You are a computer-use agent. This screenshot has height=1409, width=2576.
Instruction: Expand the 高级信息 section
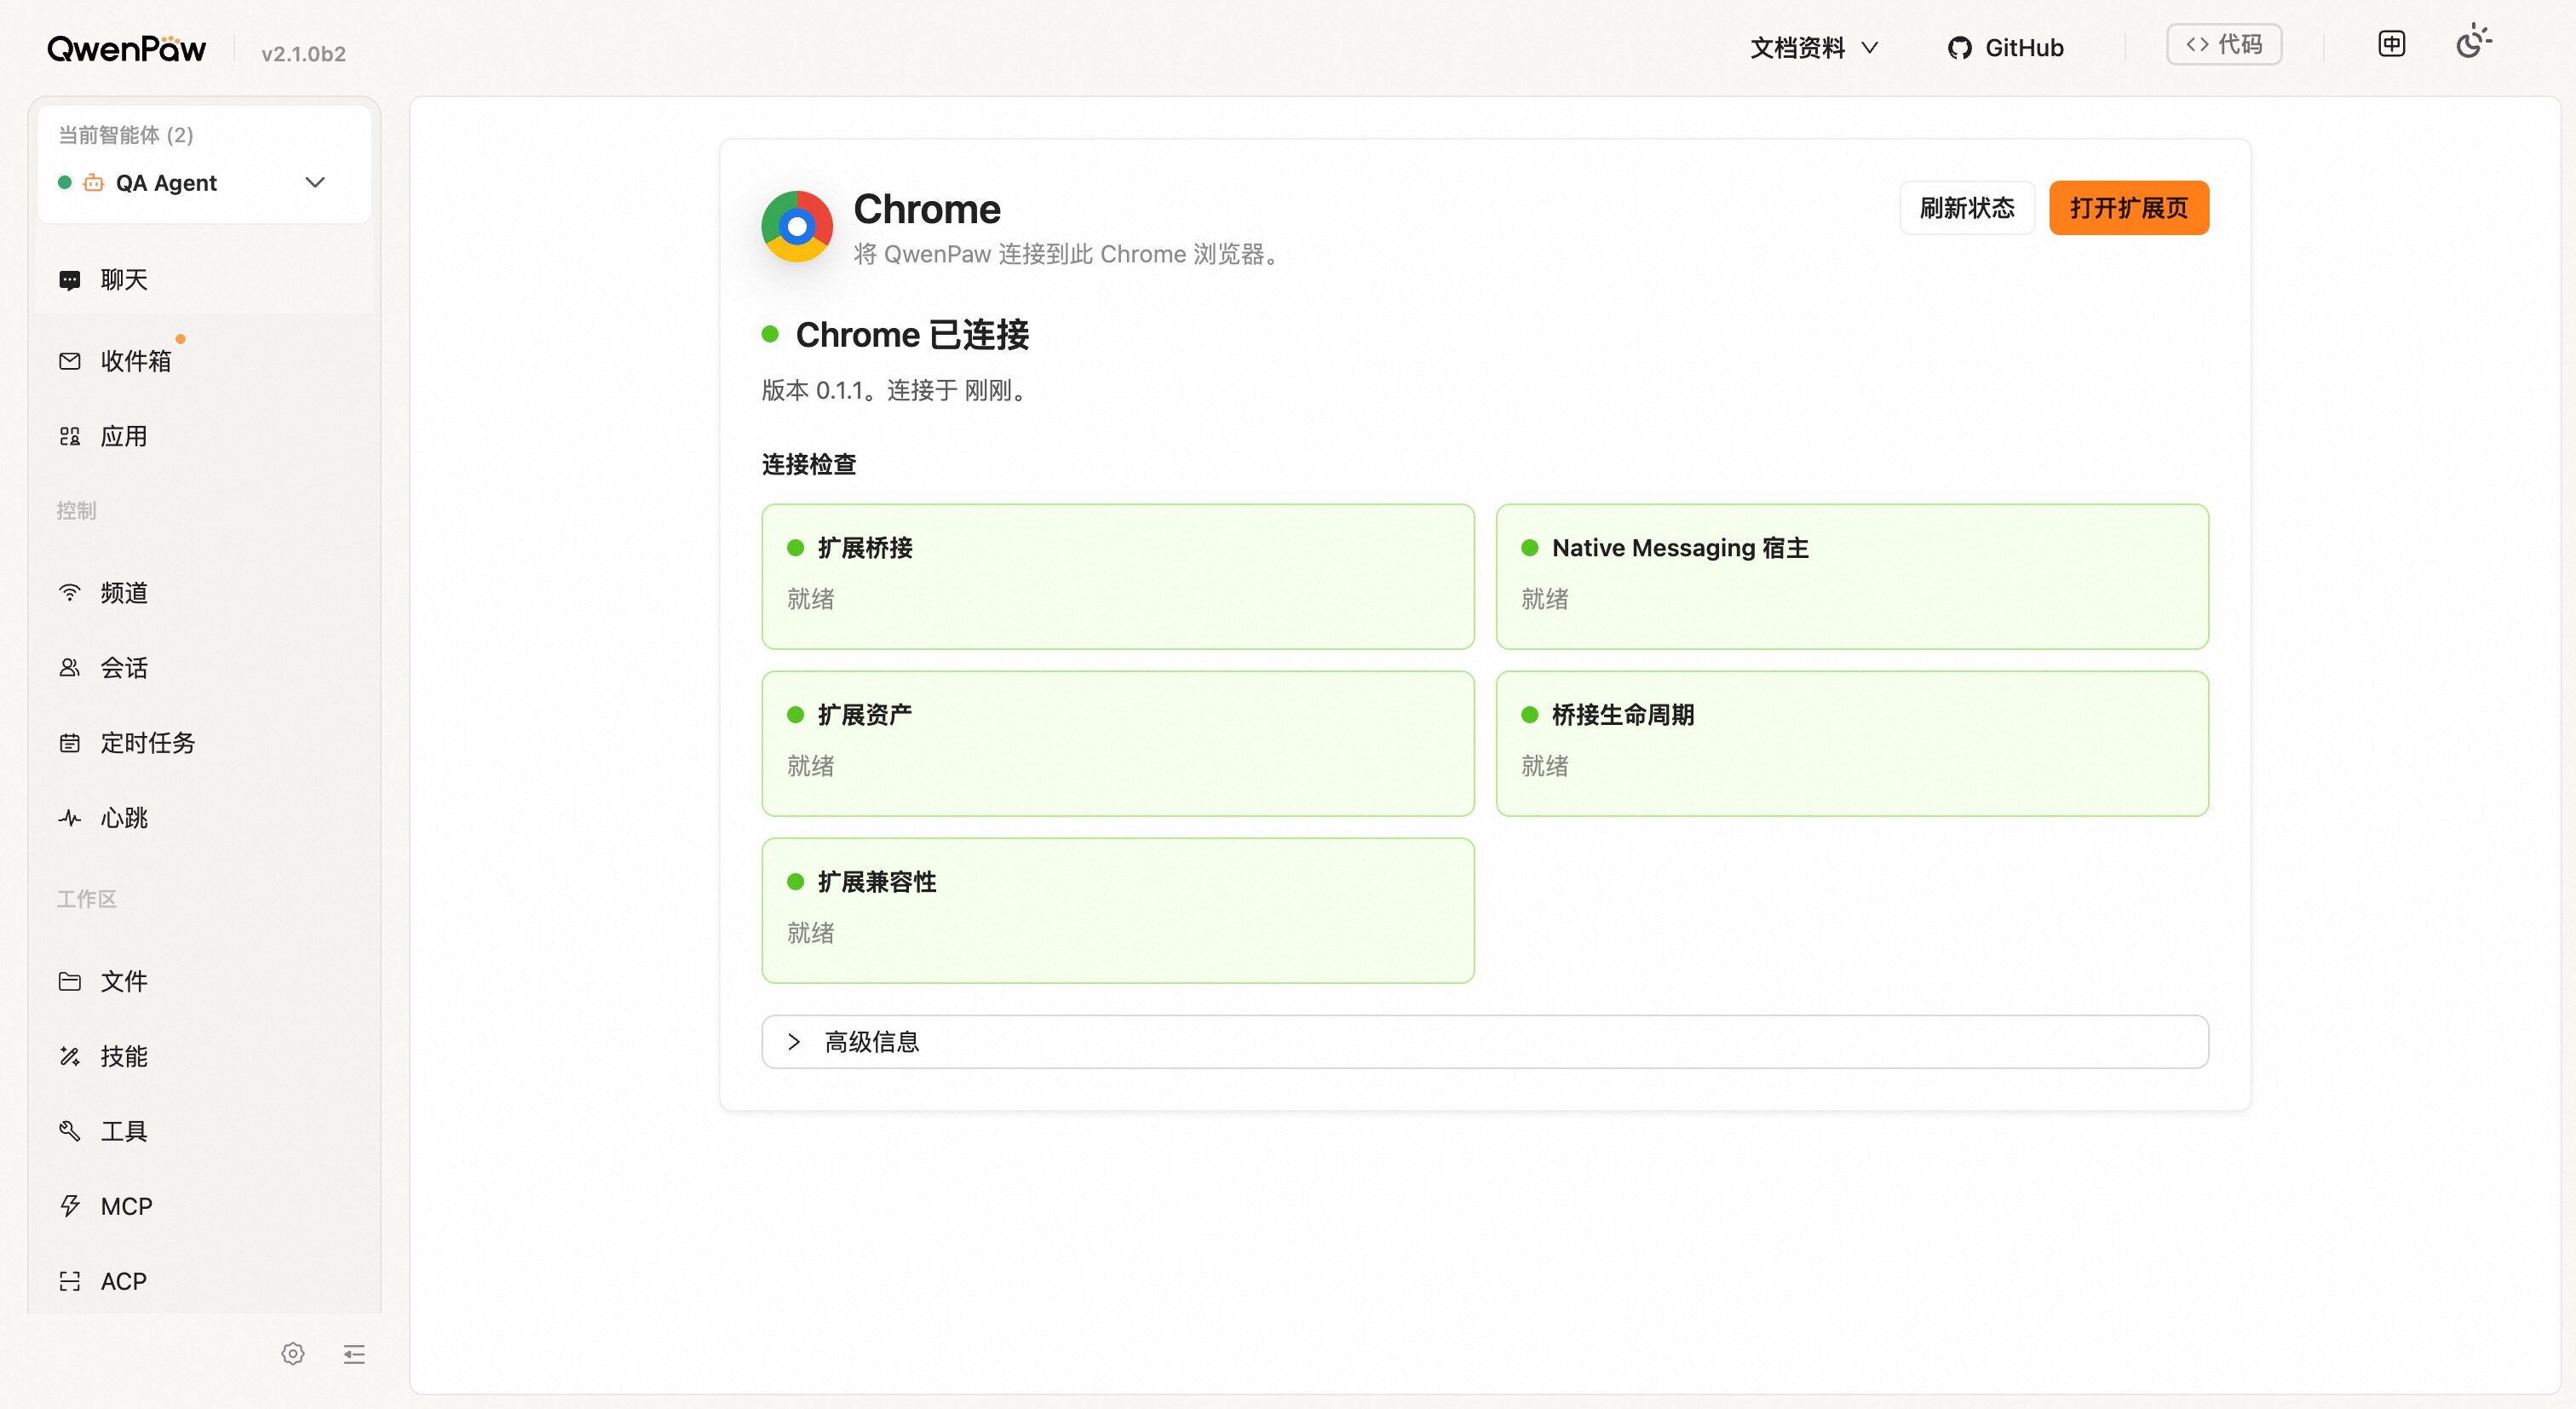[x=1485, y=1042]
